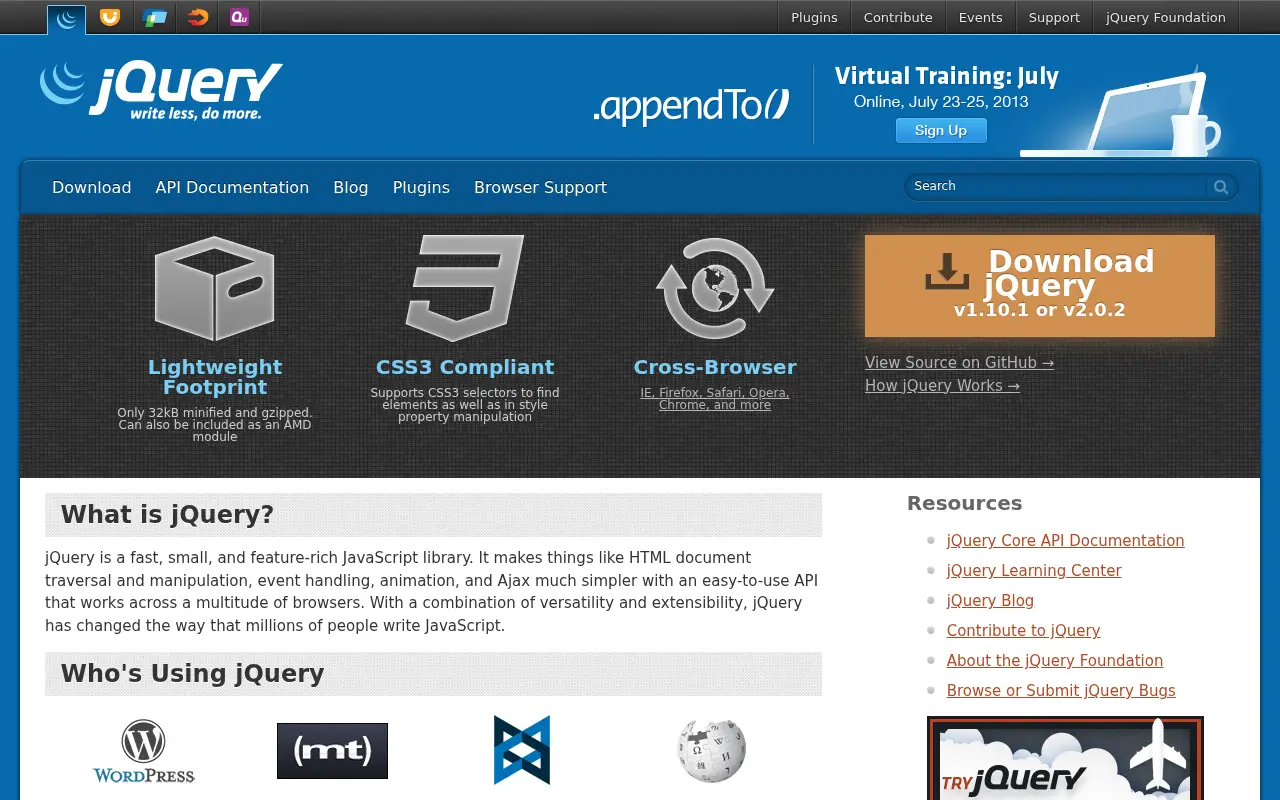
Task: Open Plugins in the top bar beside Contribute
Action: (x=814, y=17)
